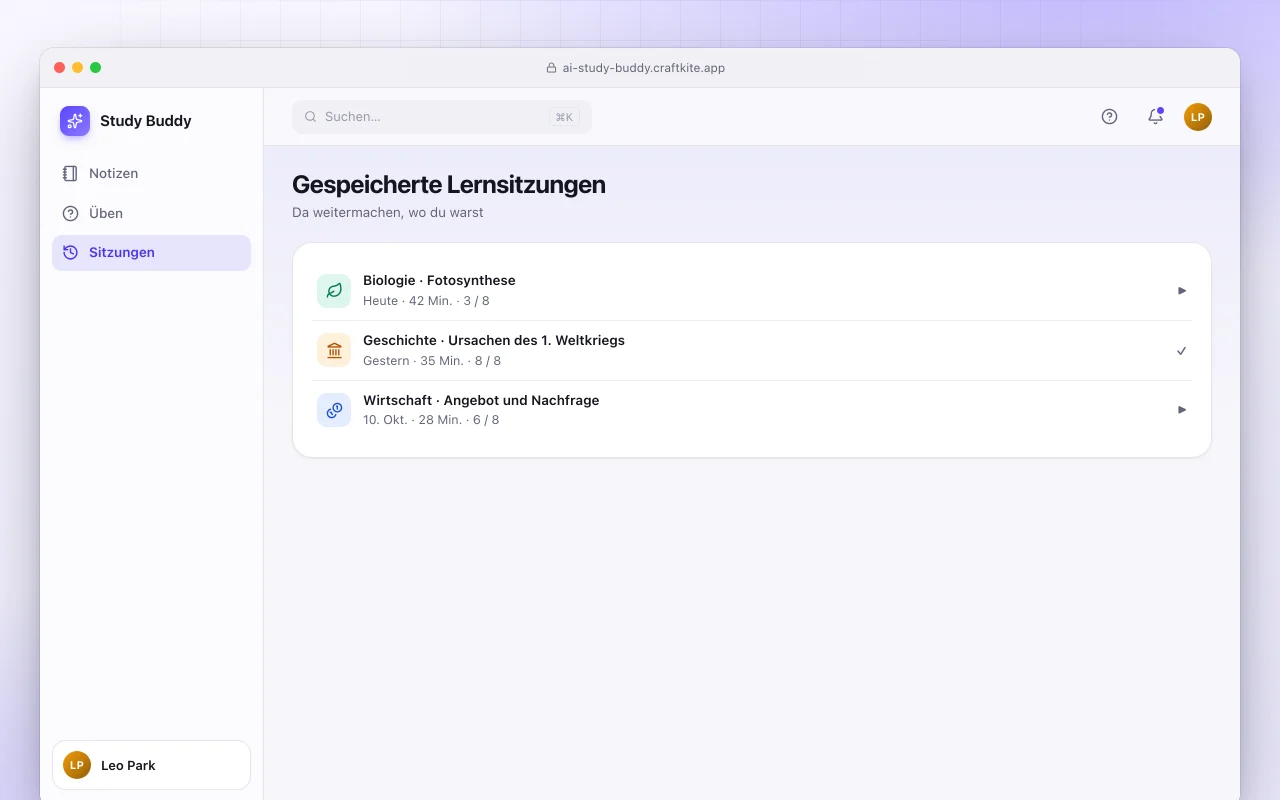This screenshot has height=800, width=1280.
Task: Select the Sitzungen sidebar item
Action: (151, 253)
